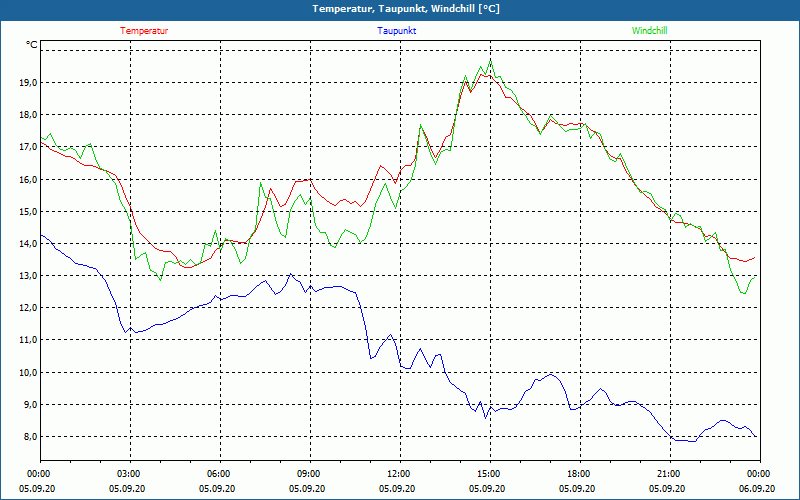Click the "12:00" time label on the x-axis

pyautogui.click(x=399, y=474)
